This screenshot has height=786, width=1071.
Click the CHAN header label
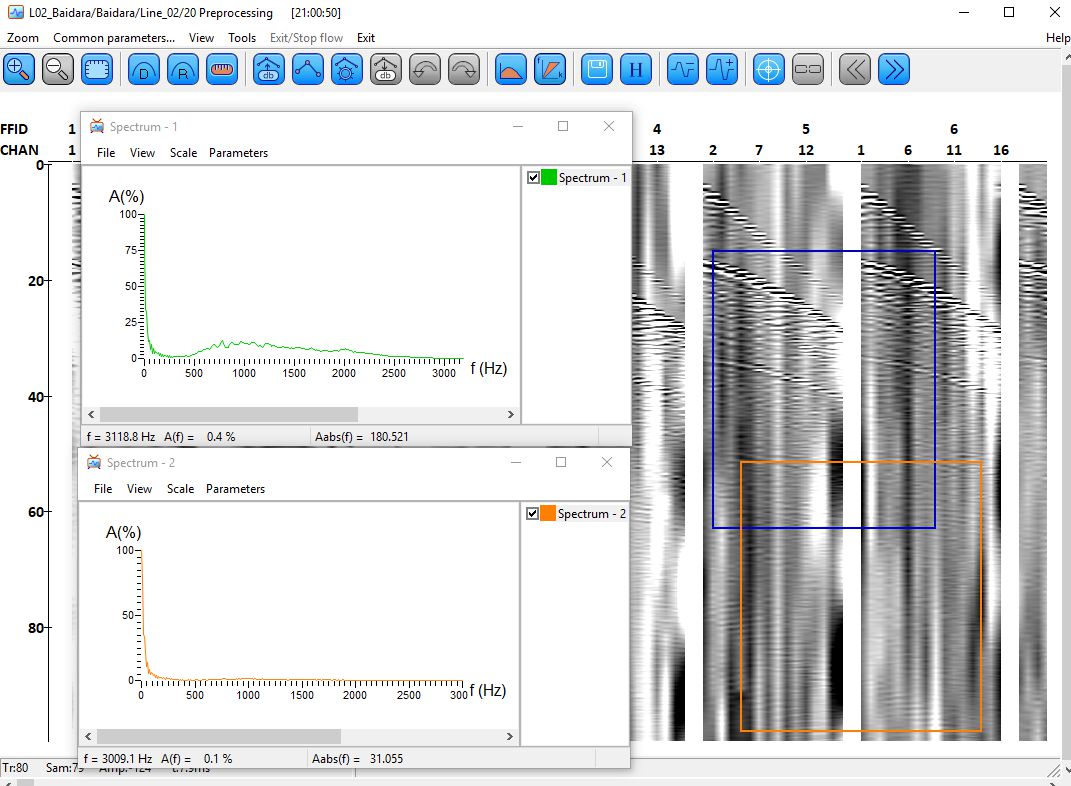click(19, 150)
